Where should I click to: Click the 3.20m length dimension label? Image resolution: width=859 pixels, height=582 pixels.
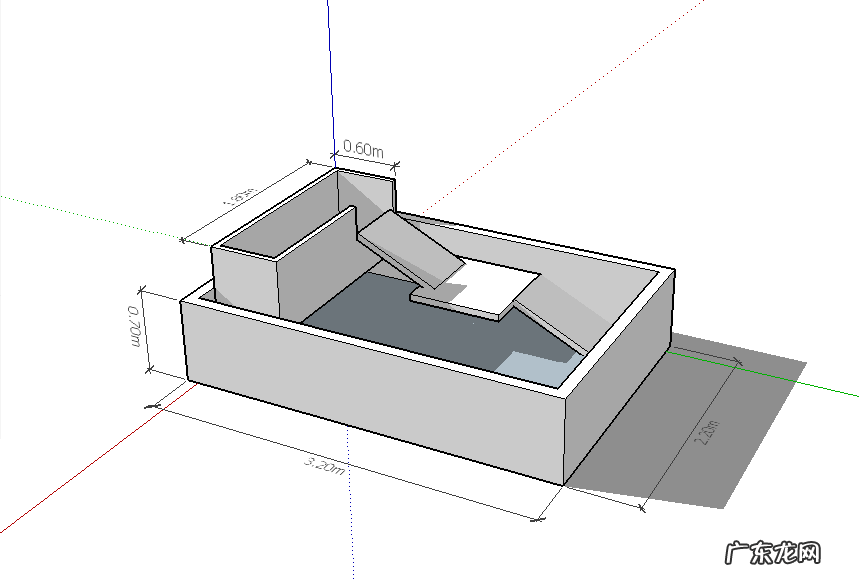tap(325, 466)
